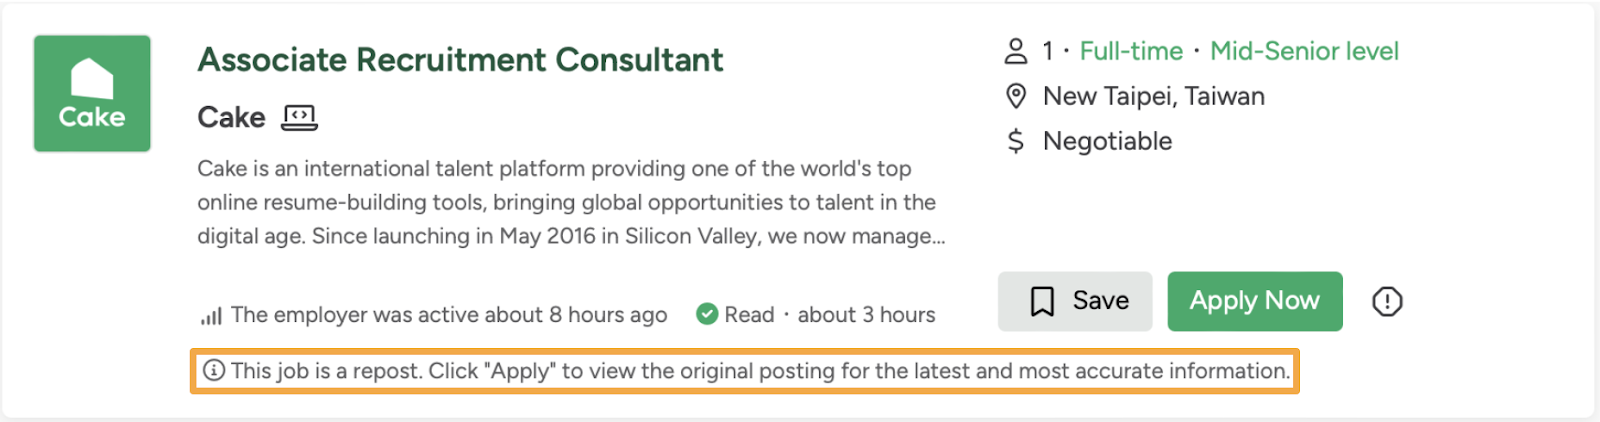Viewport: 1600px width, 422px height.
Task: Click the bookmark icon in Save button
Action: (x=1042, y=301)
